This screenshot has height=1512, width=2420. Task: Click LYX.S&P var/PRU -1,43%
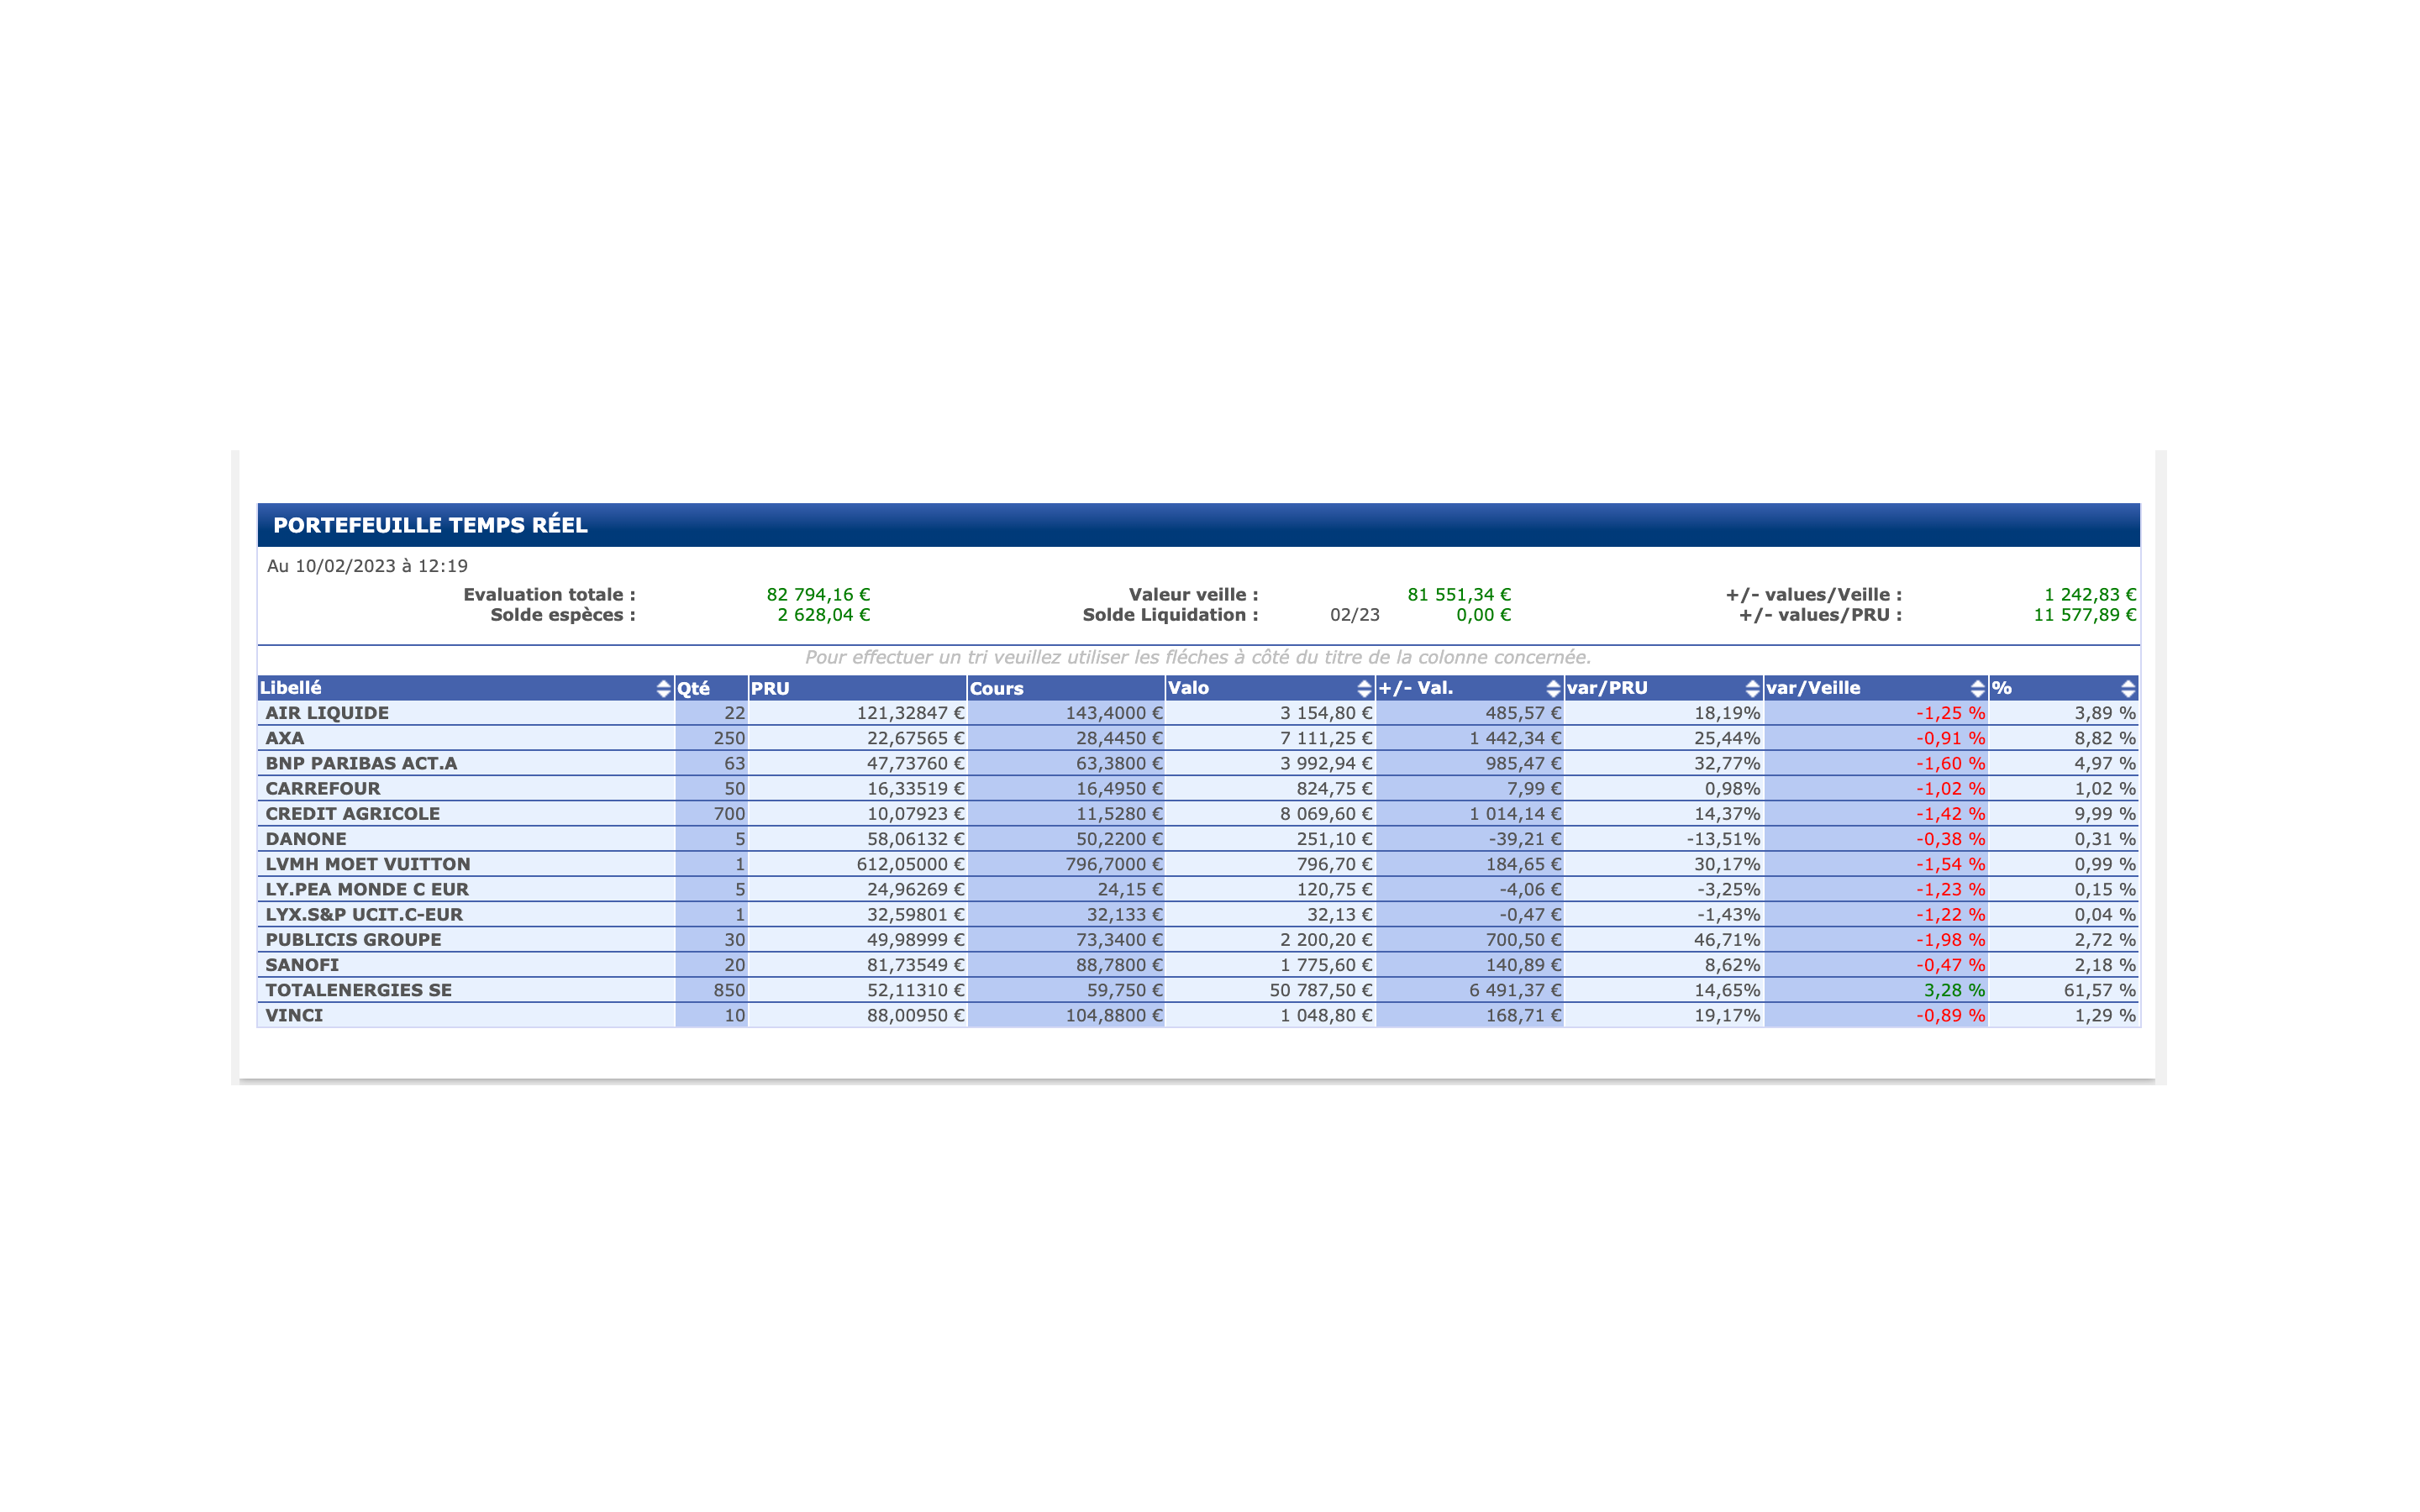pos(1729,914)
